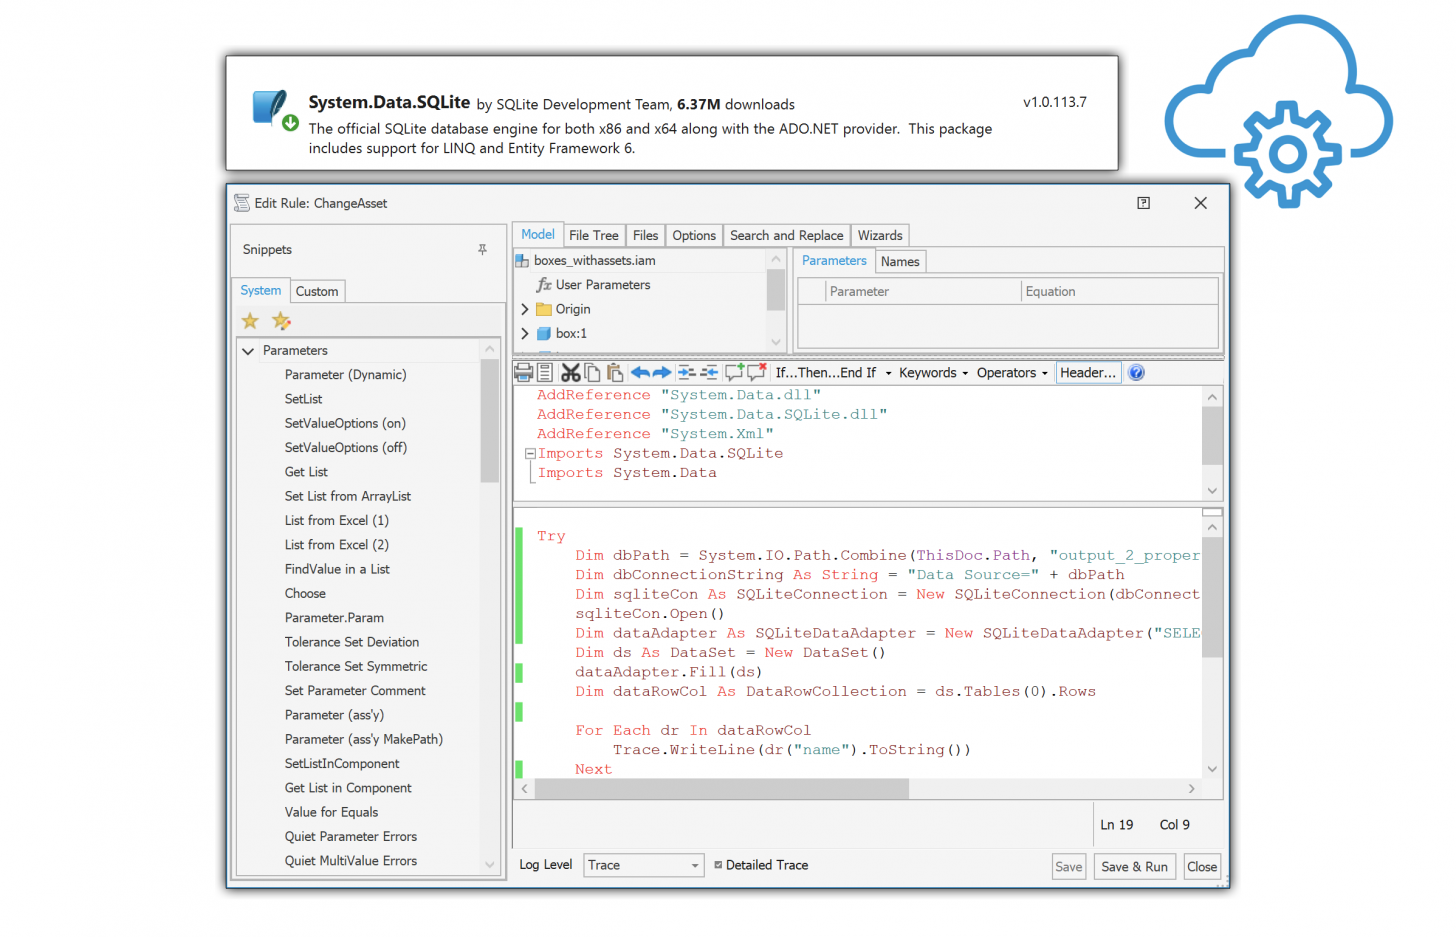This screenshot has height=937, width=1456.
Task: Open the Search and Replace tab
Action: 787,236
